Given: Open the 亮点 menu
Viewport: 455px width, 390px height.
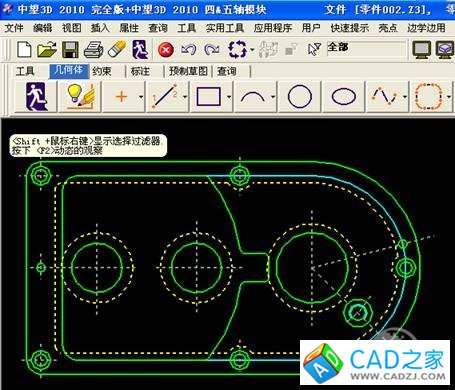Looking at the screenshot, I should tap(388, 28).
